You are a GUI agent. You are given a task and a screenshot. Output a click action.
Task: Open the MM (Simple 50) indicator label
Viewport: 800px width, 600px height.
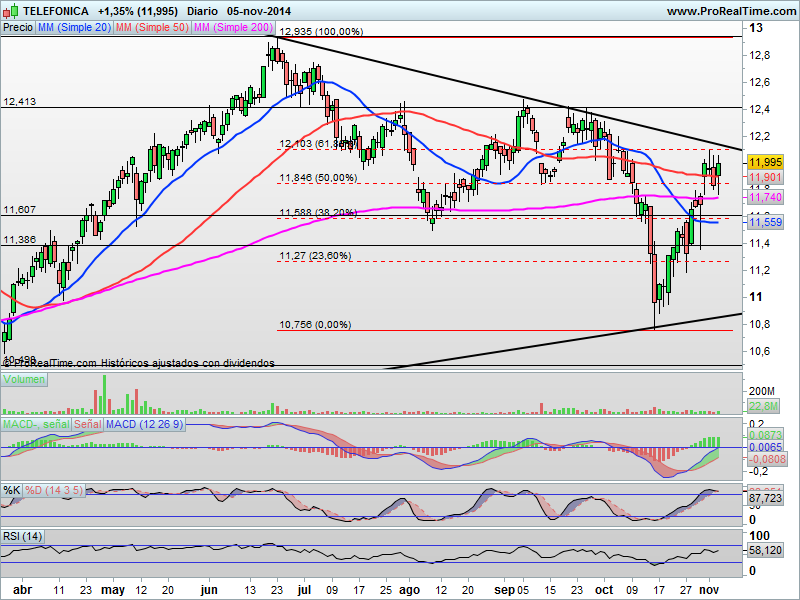click(x=152, y=28)
